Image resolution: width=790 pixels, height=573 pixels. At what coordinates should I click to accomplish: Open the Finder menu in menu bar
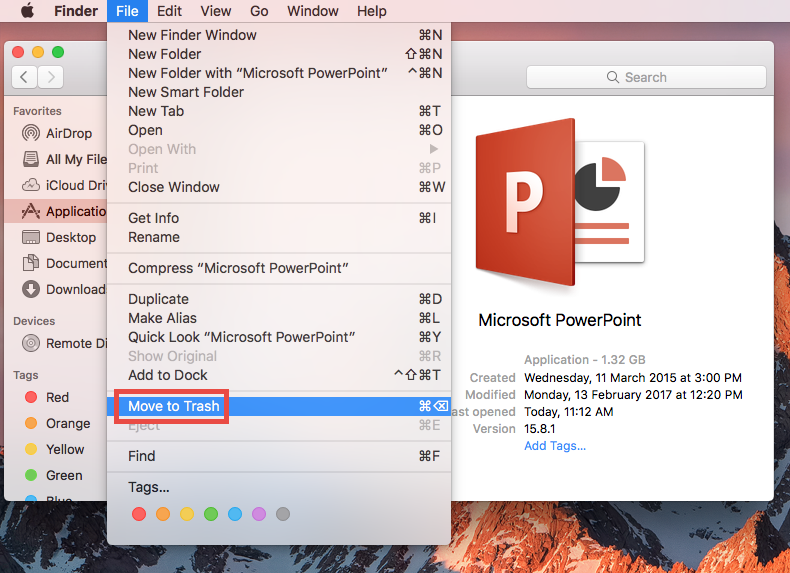[x=76, y=11]
